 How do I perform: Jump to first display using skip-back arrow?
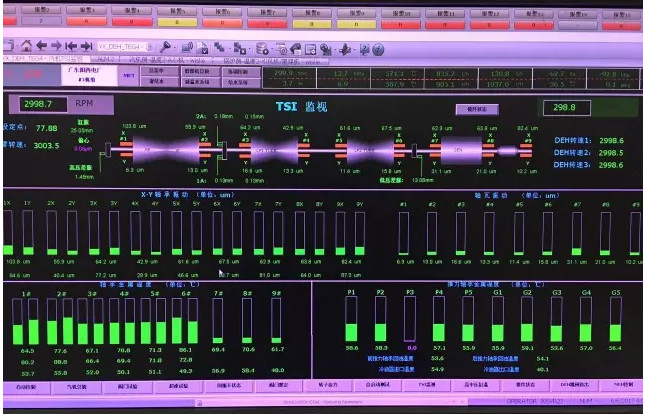click(x=70, y=46)
